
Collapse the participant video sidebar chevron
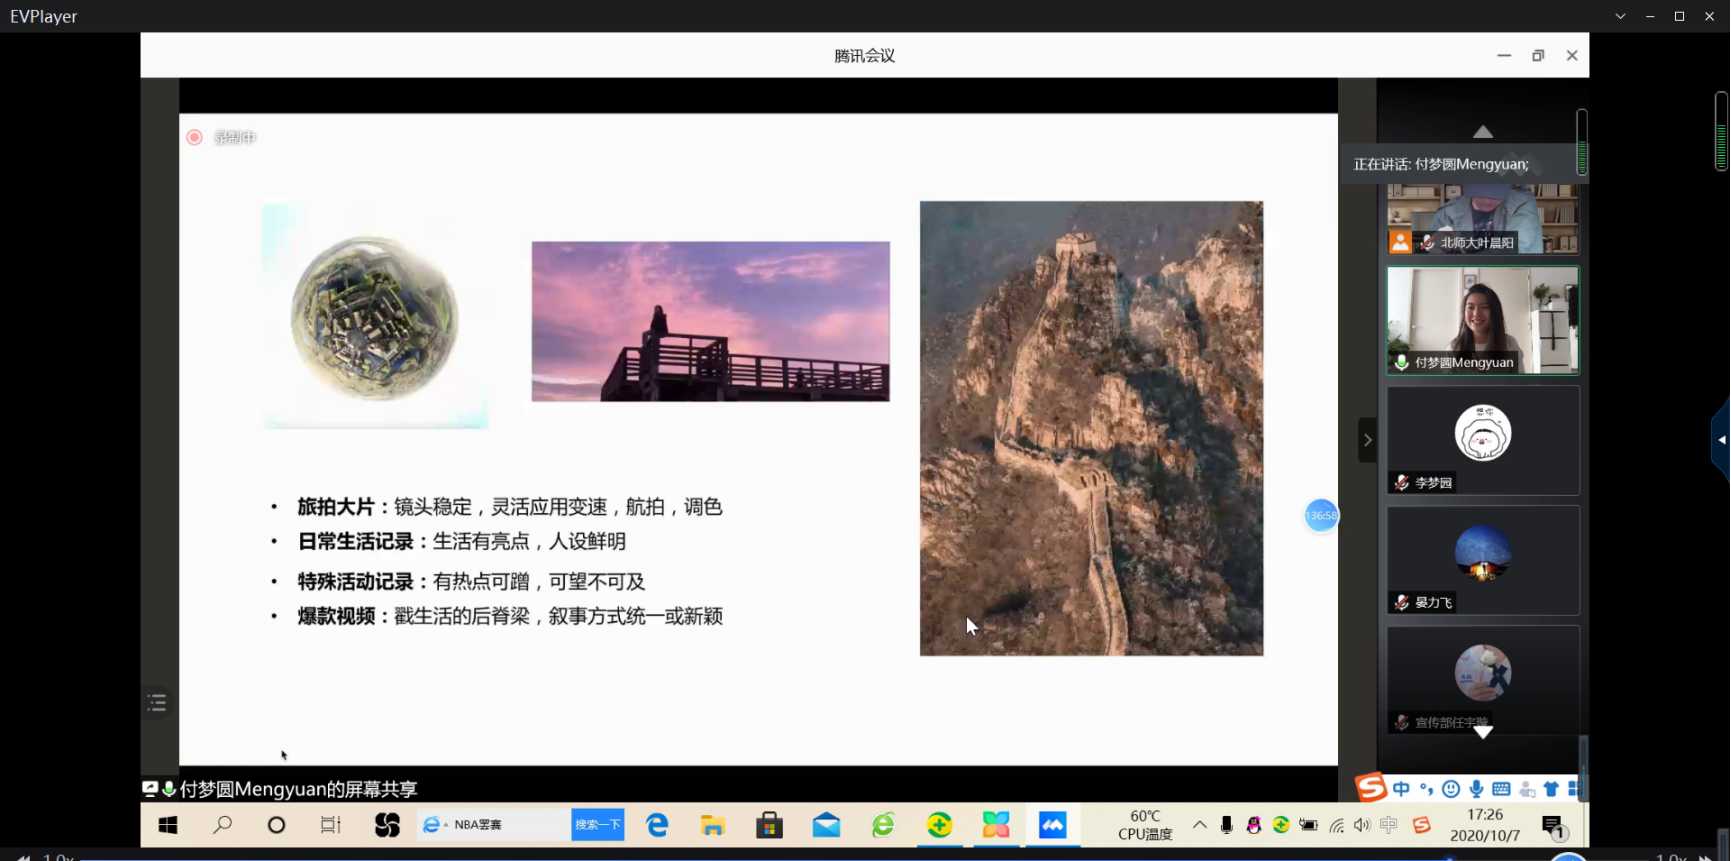(1367, 440)
